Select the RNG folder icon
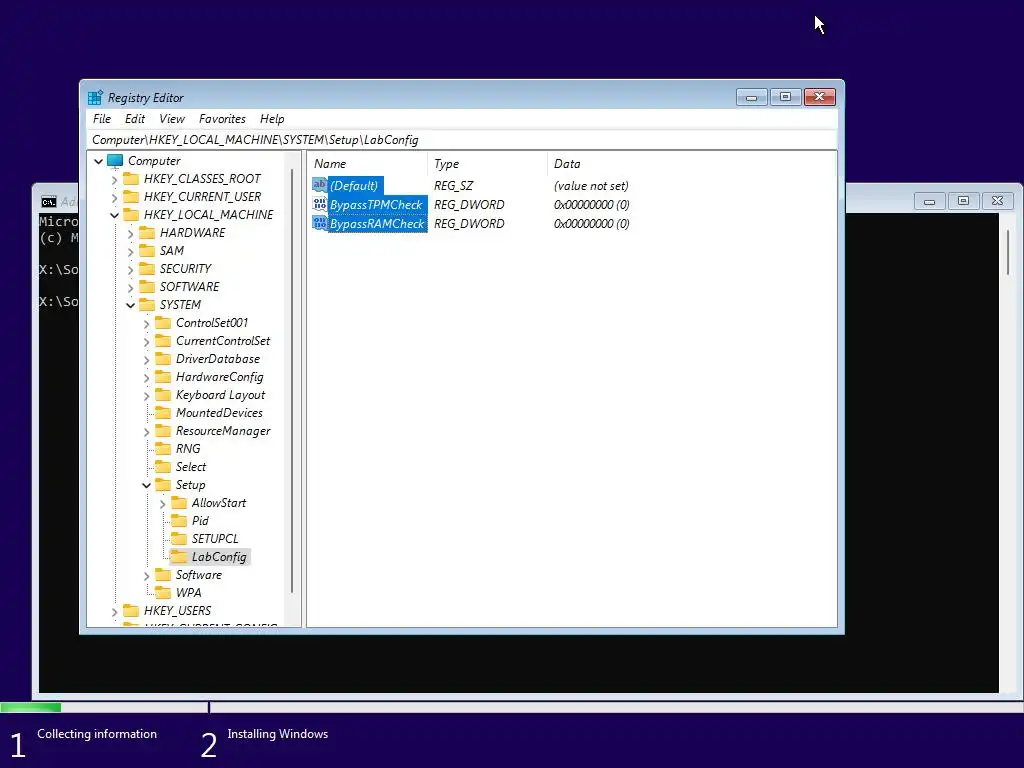This screenshot has height=768, width=1024. click(163, 449)
